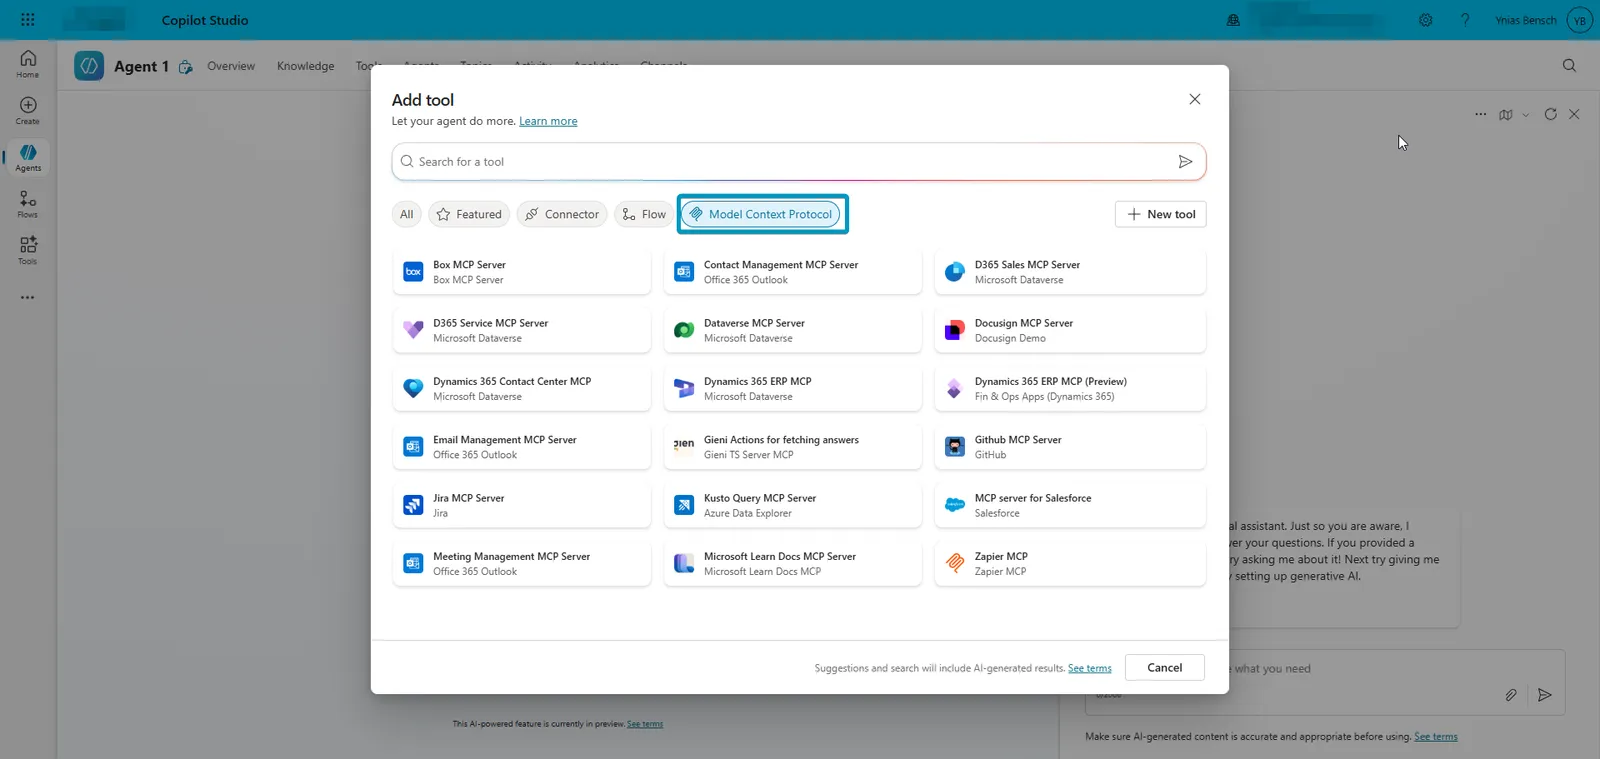
Task: Select the All filter
Action: click(407, 214)
